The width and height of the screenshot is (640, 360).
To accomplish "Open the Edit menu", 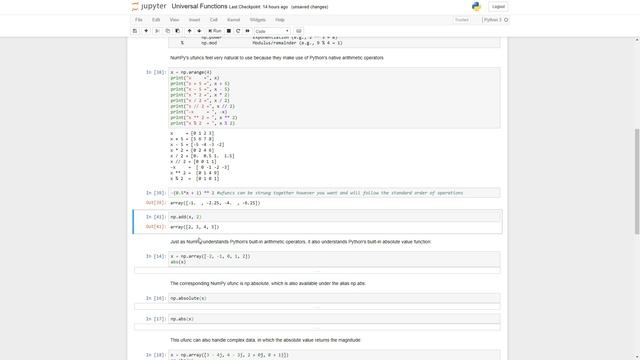I will click(x=156, y=20).
